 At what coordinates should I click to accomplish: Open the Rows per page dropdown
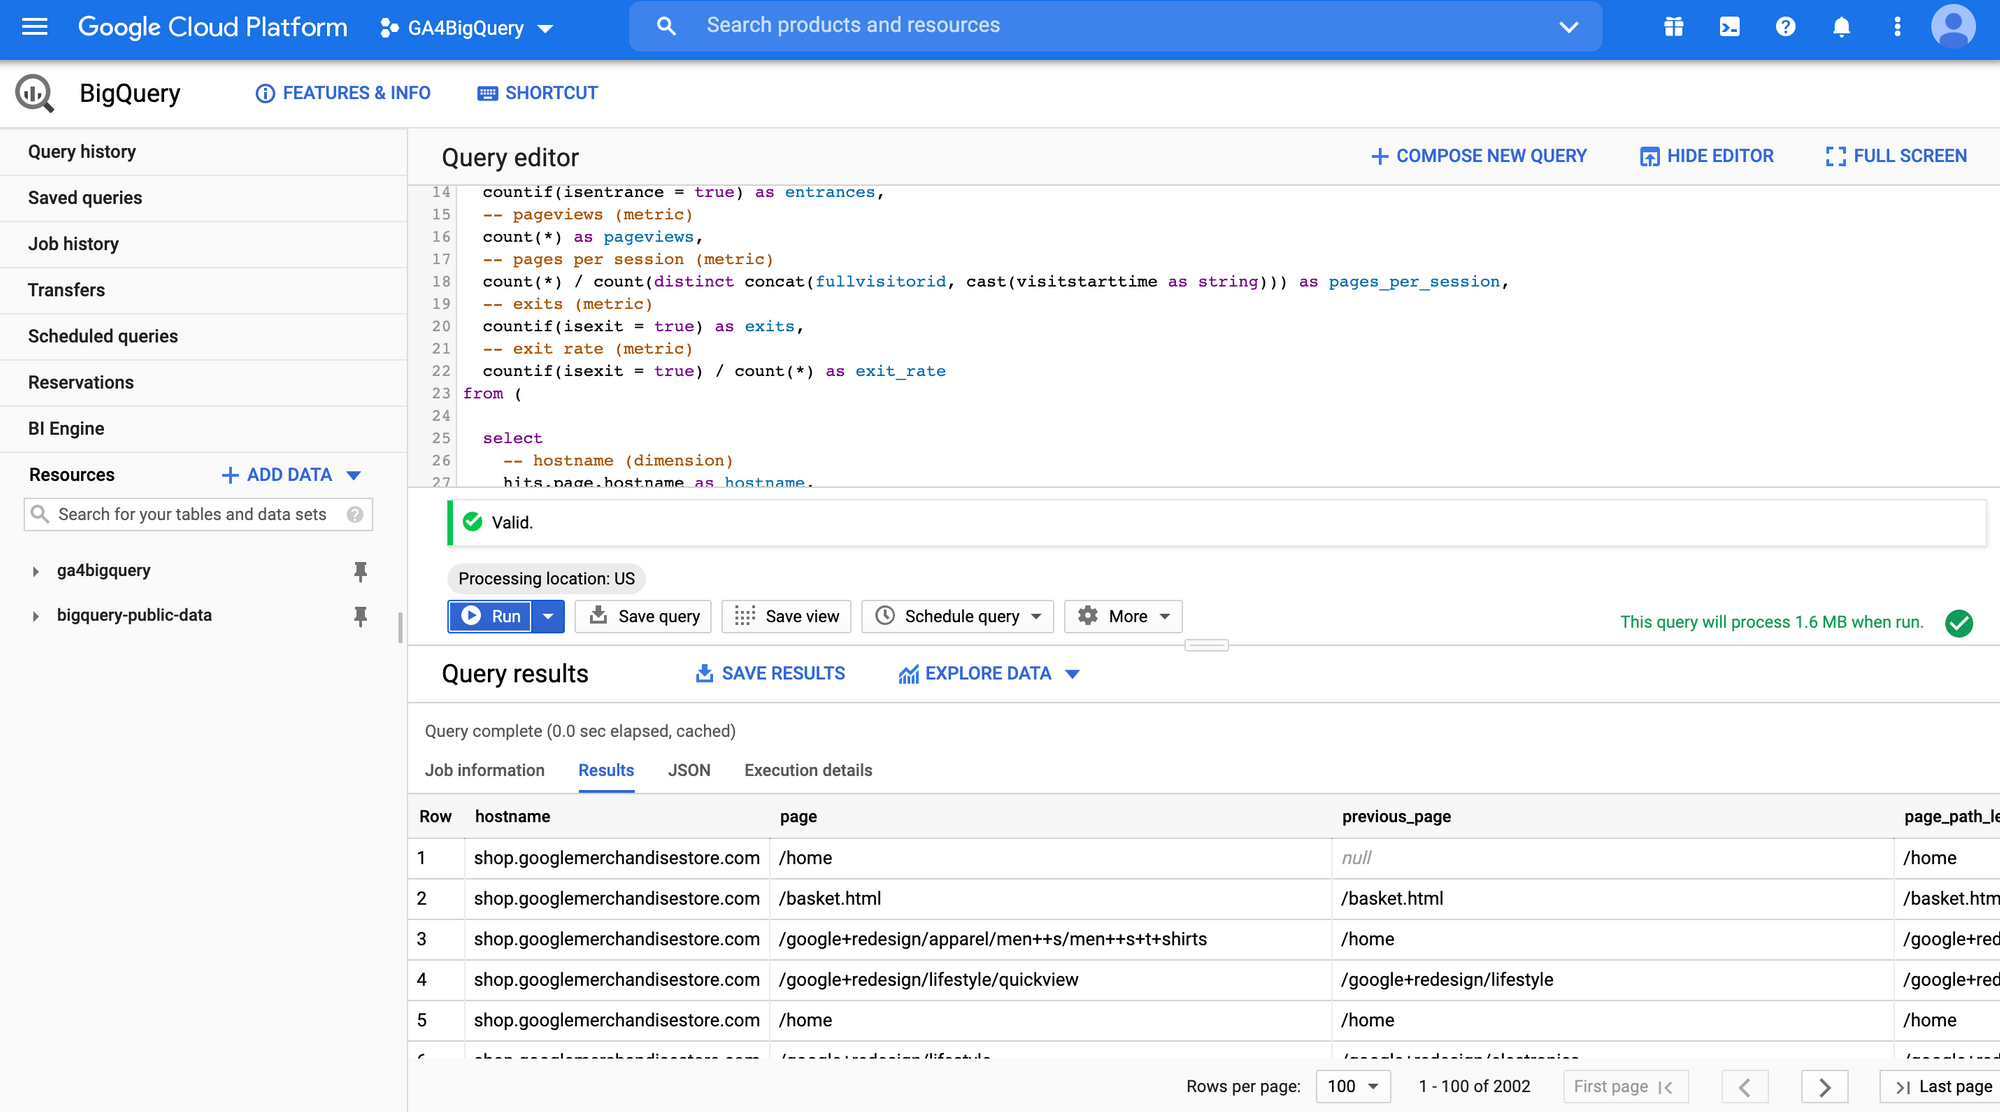[x=1353, y=1086]
